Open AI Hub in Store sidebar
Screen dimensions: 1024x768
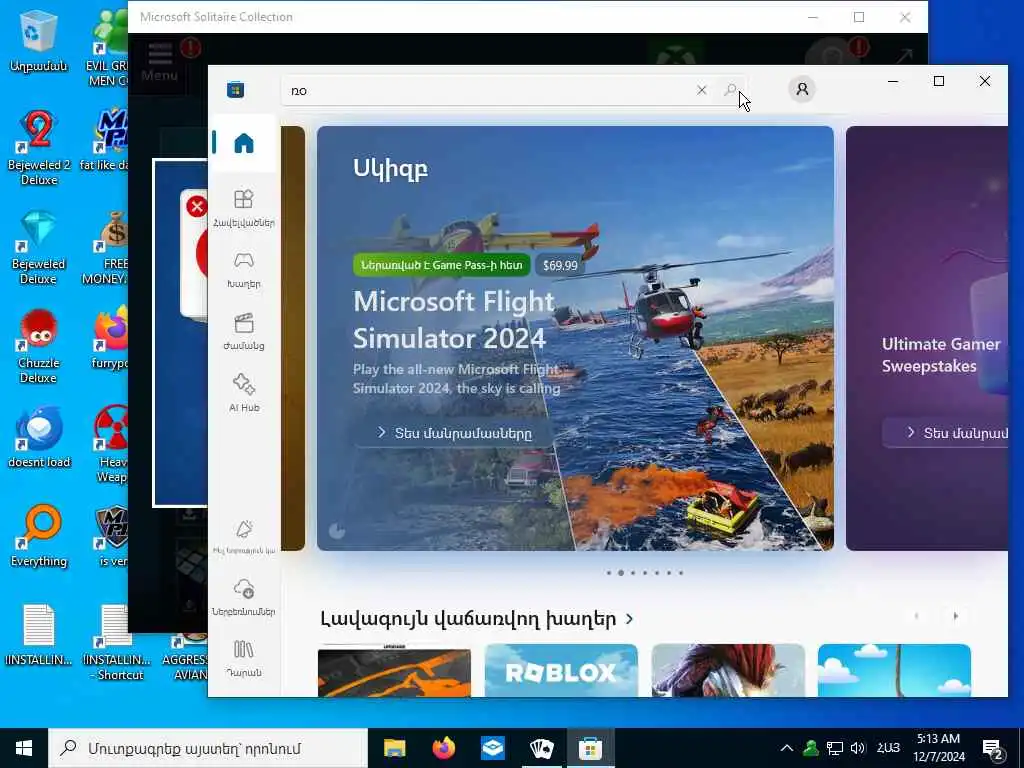coord(244,393)
